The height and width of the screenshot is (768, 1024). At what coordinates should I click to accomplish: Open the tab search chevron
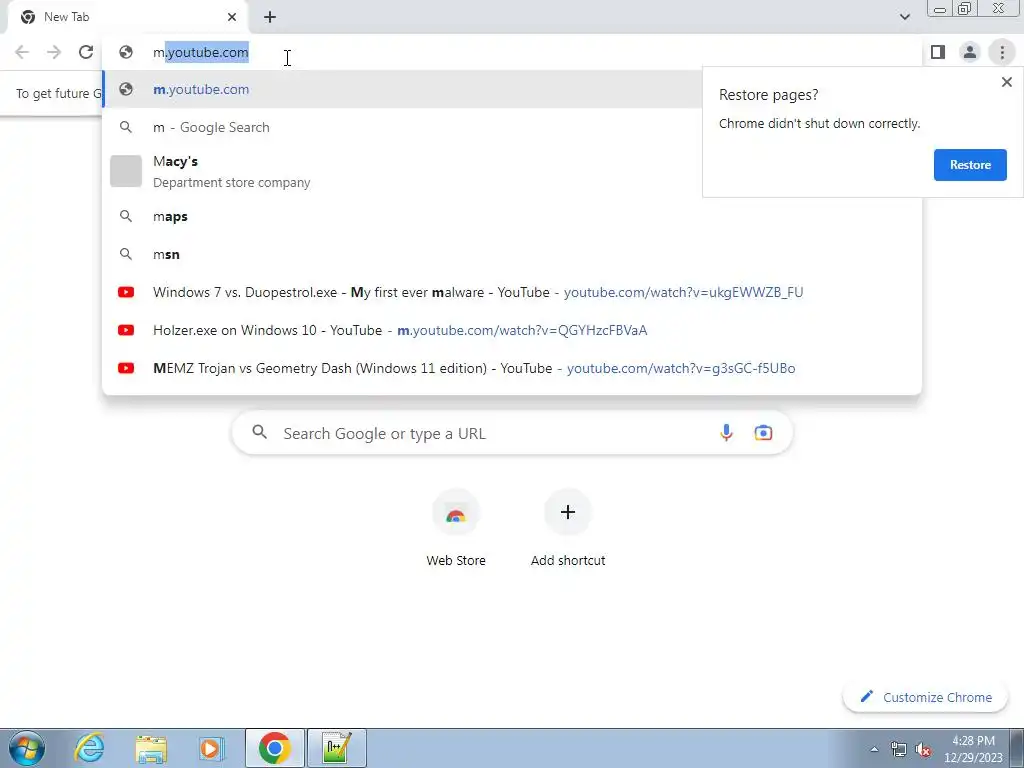[904, 17]
